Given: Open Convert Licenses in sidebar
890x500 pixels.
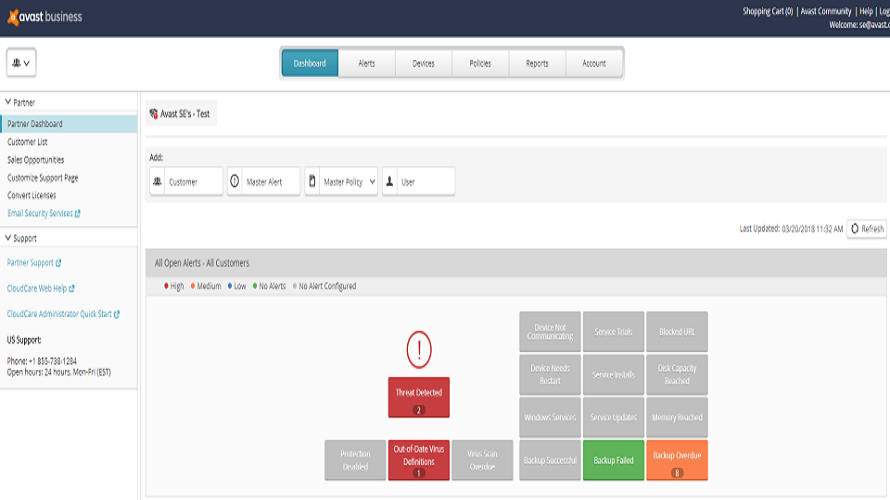Looking at the screenshot, I should click(32, 195).
